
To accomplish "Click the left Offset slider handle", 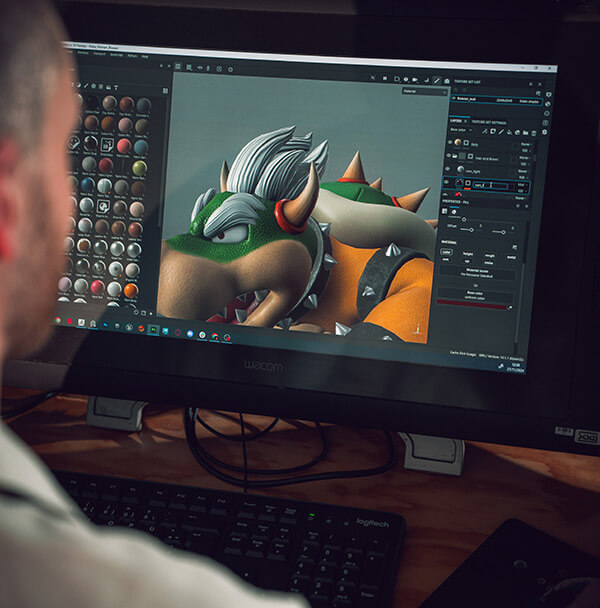I will pyautogui.click(x=472, y=230).
